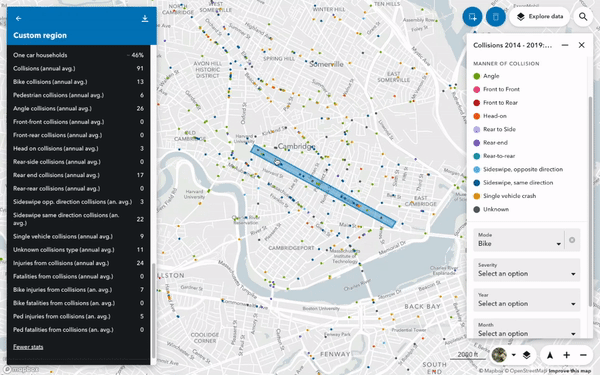Close the Collisions 2014 - 2019 panel

(582, 45)
